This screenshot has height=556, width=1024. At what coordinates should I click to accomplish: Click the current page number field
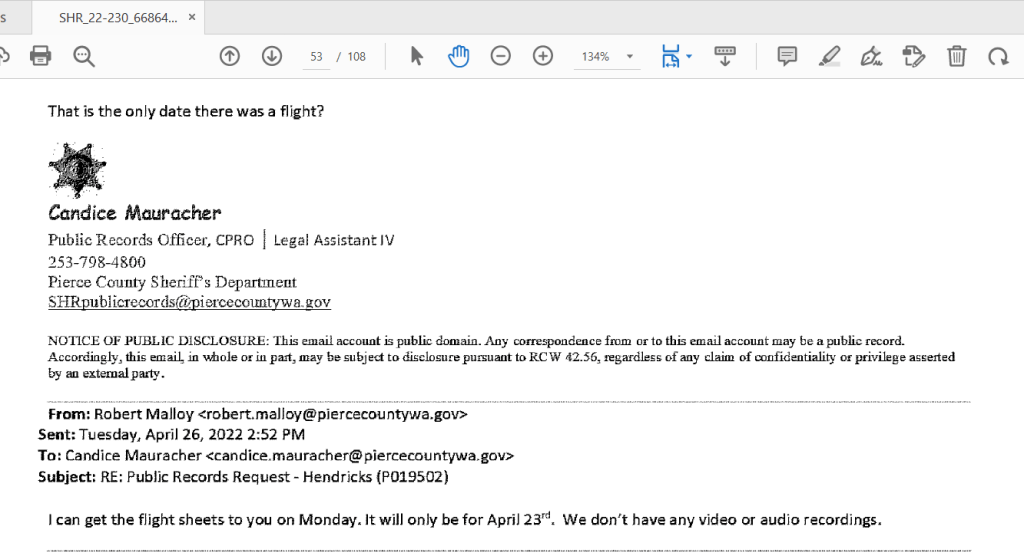(x=317, y=57)
